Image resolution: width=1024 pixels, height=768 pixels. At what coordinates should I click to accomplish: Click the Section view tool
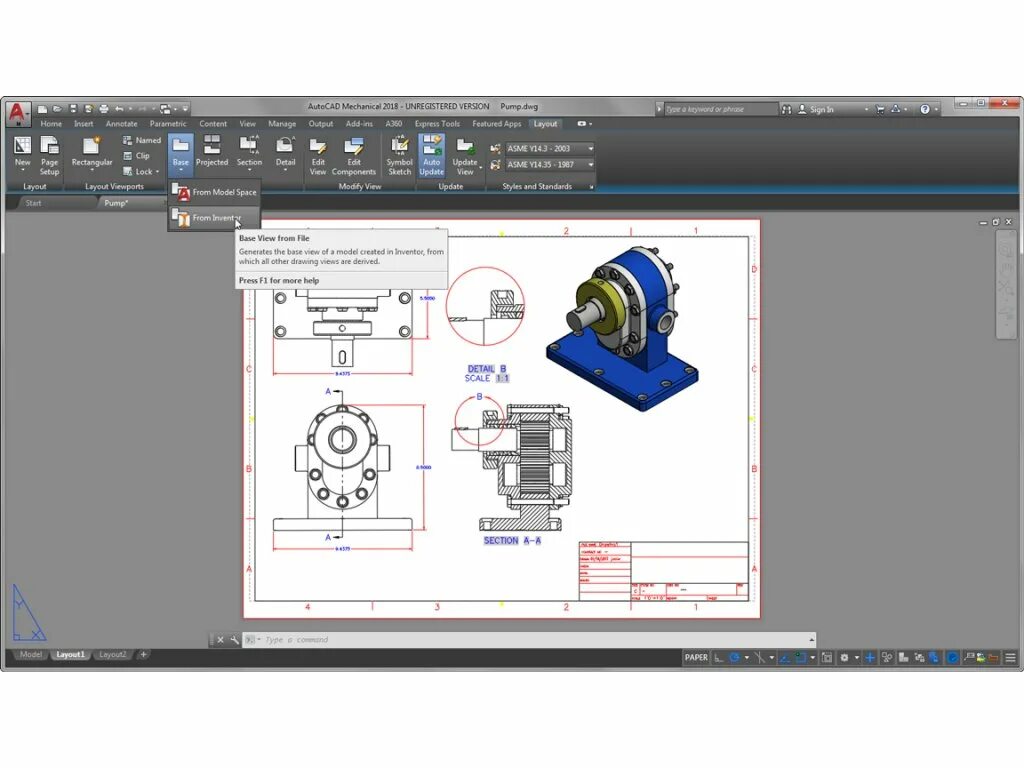(249, 153)
